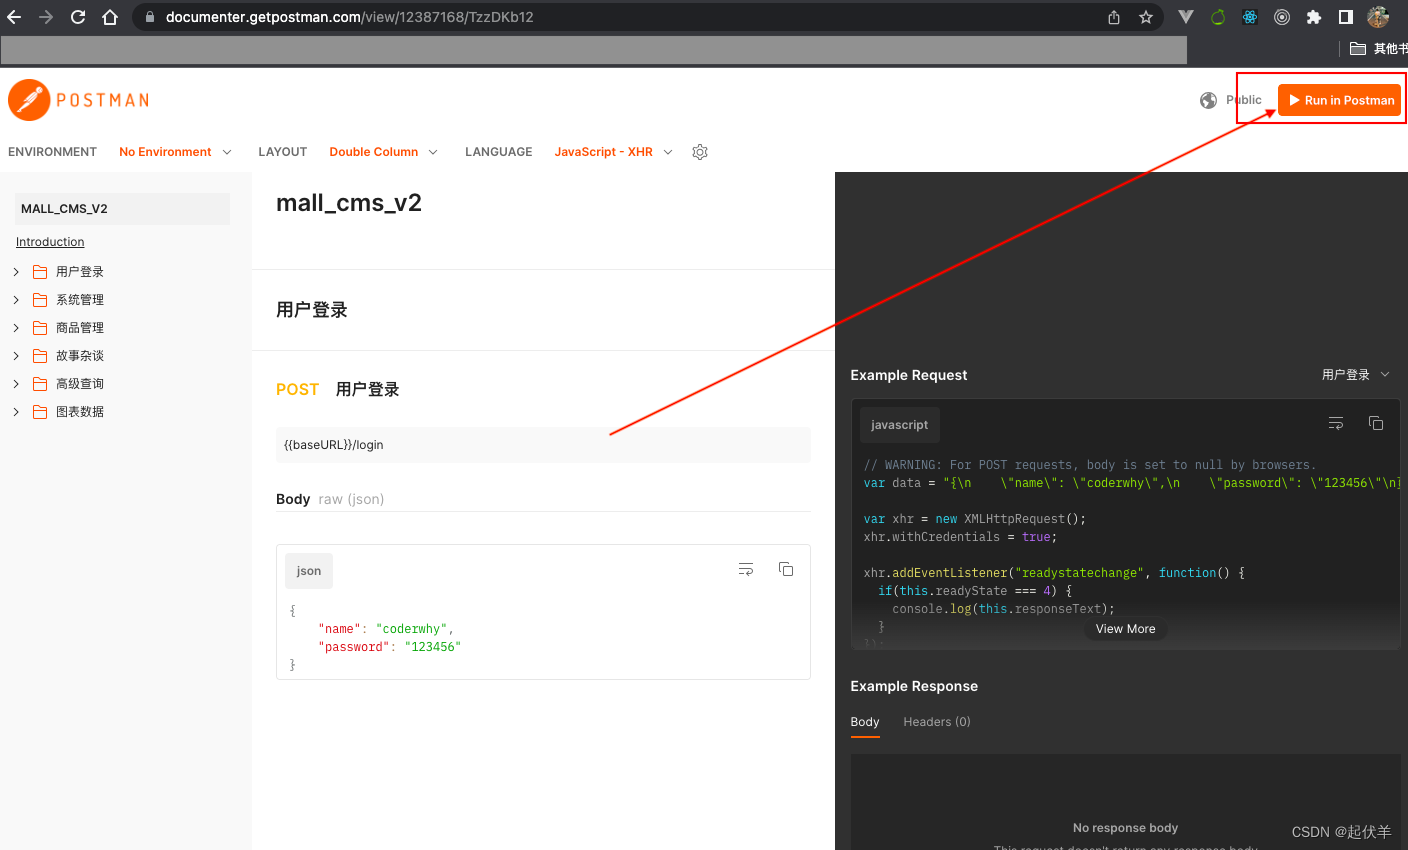Click the mall_cms_v2 heading
This screenshot has width=1408, height=850.
pos(349,203)
